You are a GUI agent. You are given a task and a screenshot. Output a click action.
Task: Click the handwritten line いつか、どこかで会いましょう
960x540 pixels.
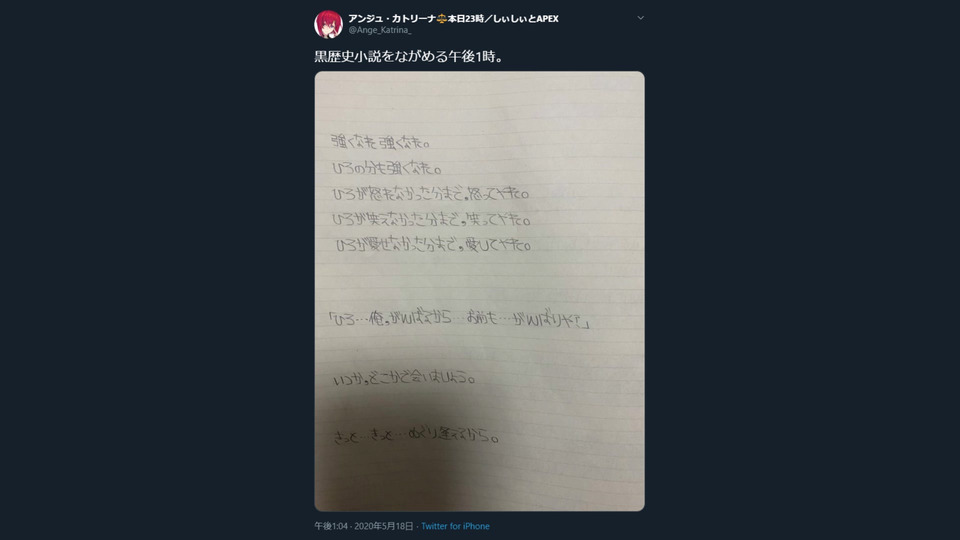(404, 379)
